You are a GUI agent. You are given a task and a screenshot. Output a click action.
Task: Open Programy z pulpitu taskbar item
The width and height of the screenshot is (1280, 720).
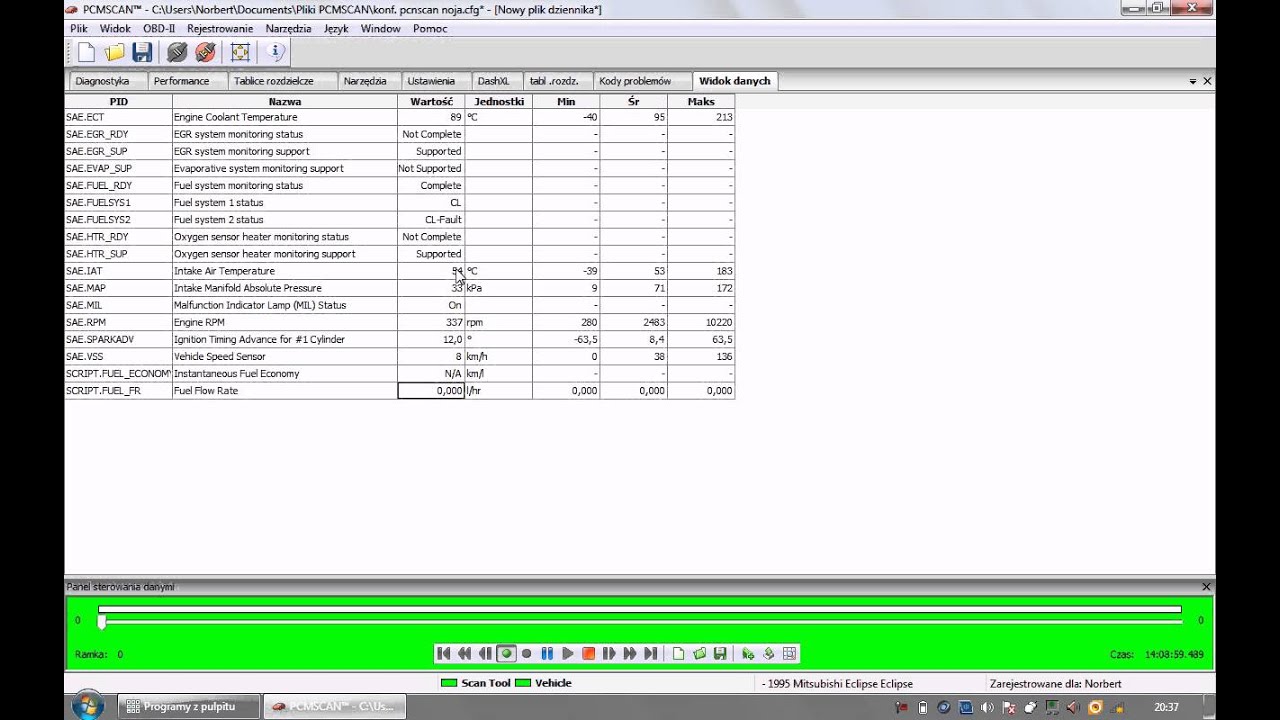coord(189,707)
